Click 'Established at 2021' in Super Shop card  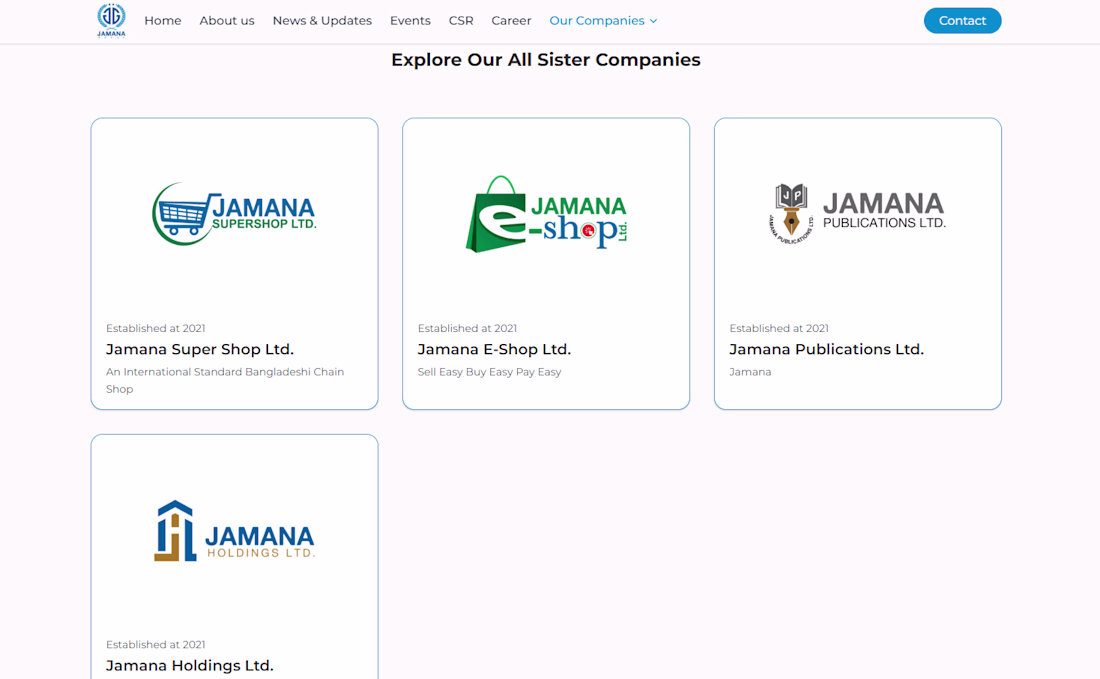pos(156,328)
